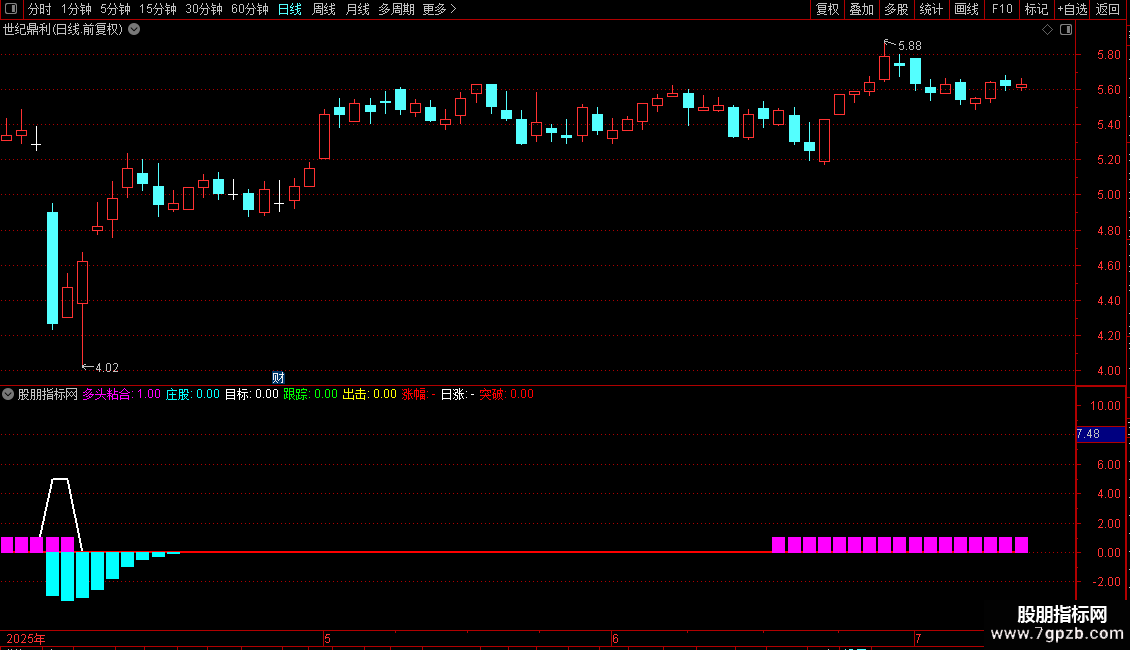
Task: Click the 叠加 overlay button
Action: (x=862, y=9)
